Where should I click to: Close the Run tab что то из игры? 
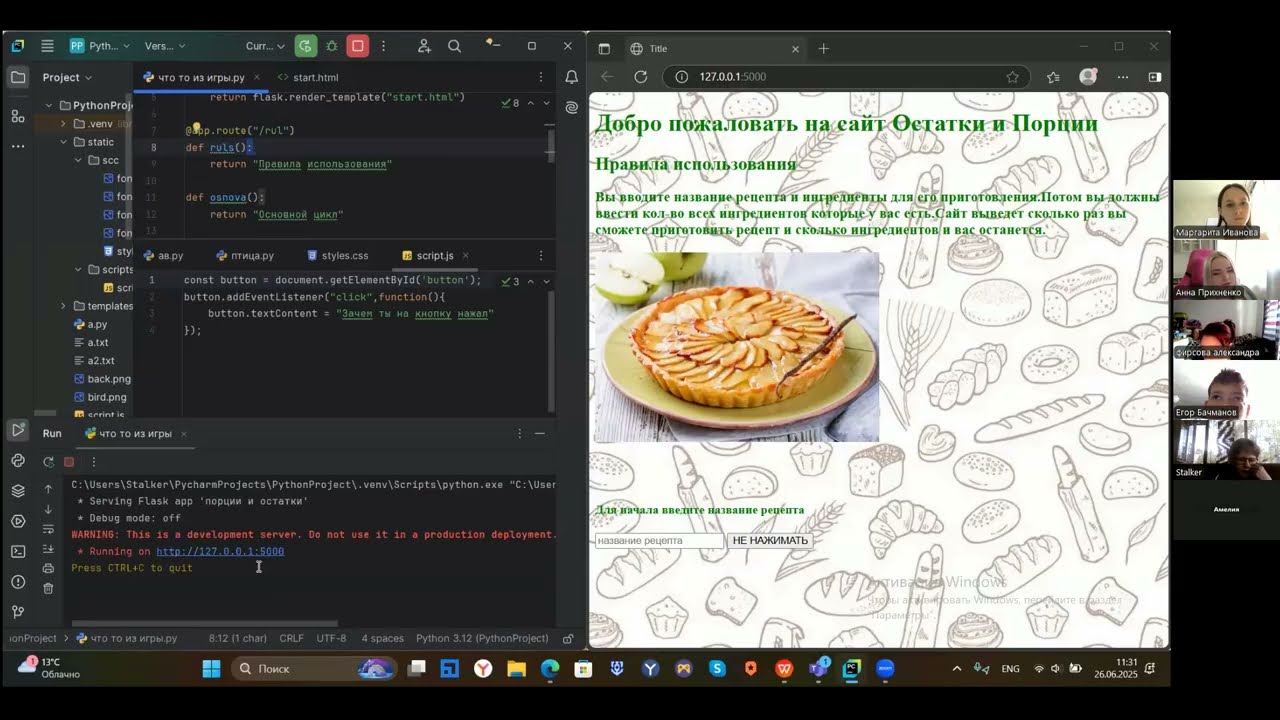184,433
